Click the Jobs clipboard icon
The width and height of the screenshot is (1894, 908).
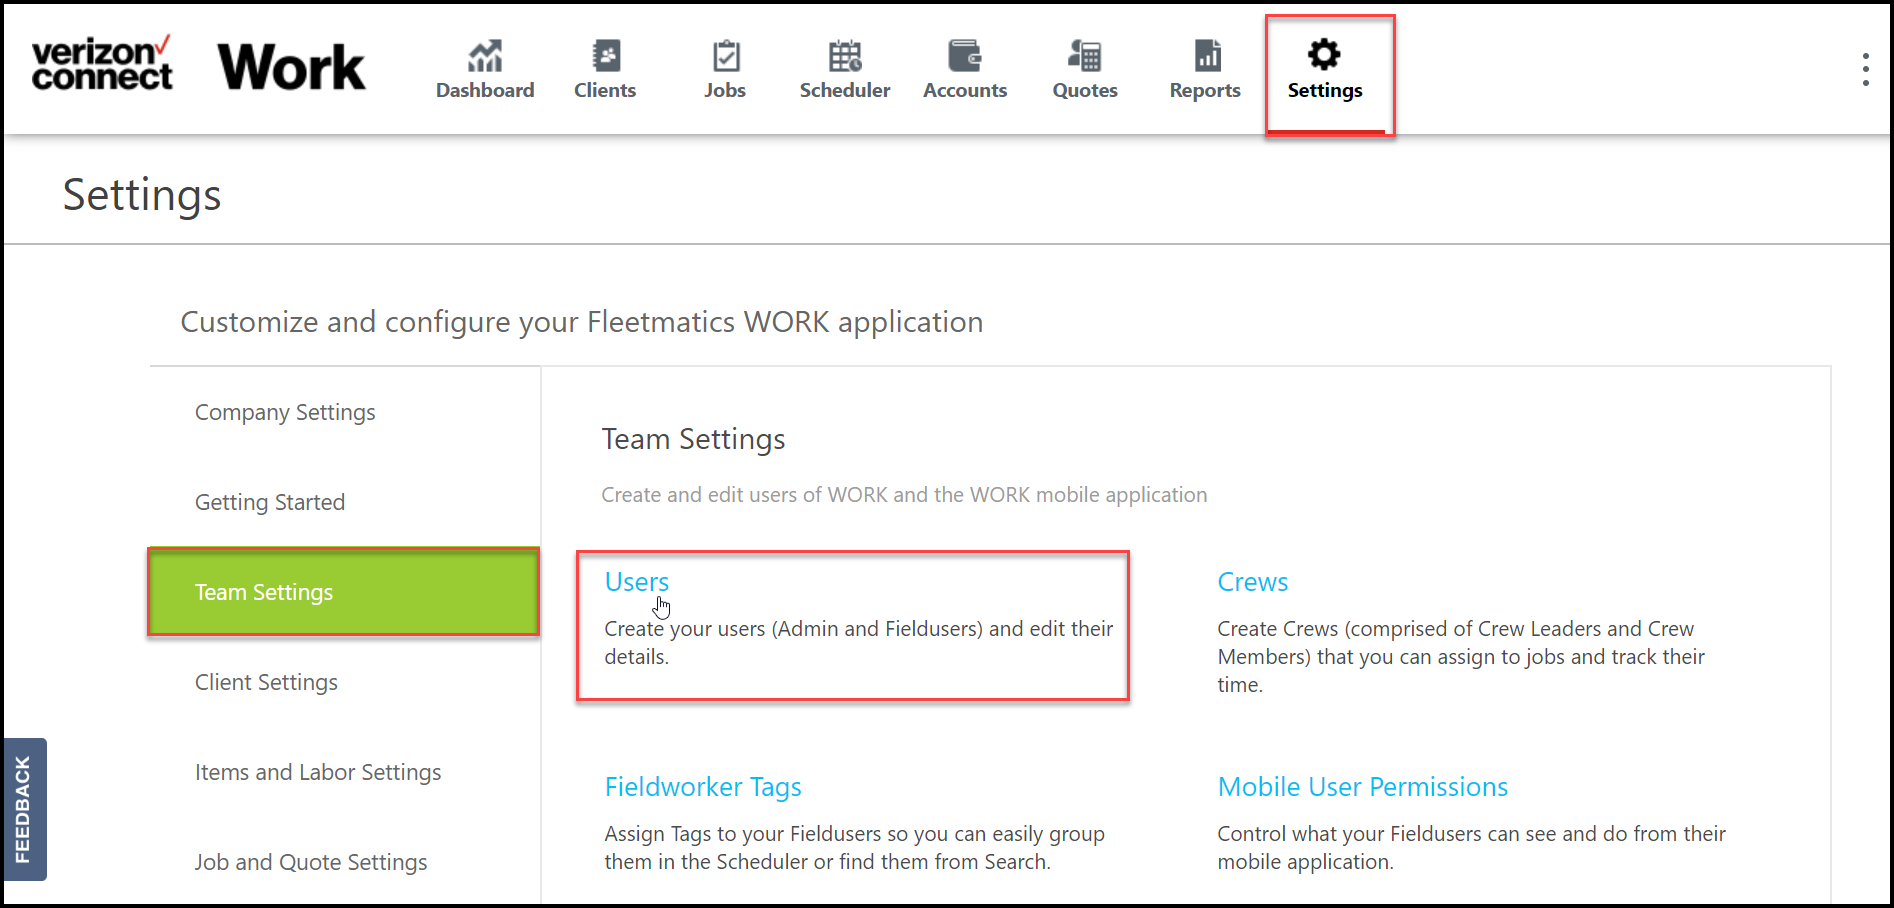[x=726, y=55]
